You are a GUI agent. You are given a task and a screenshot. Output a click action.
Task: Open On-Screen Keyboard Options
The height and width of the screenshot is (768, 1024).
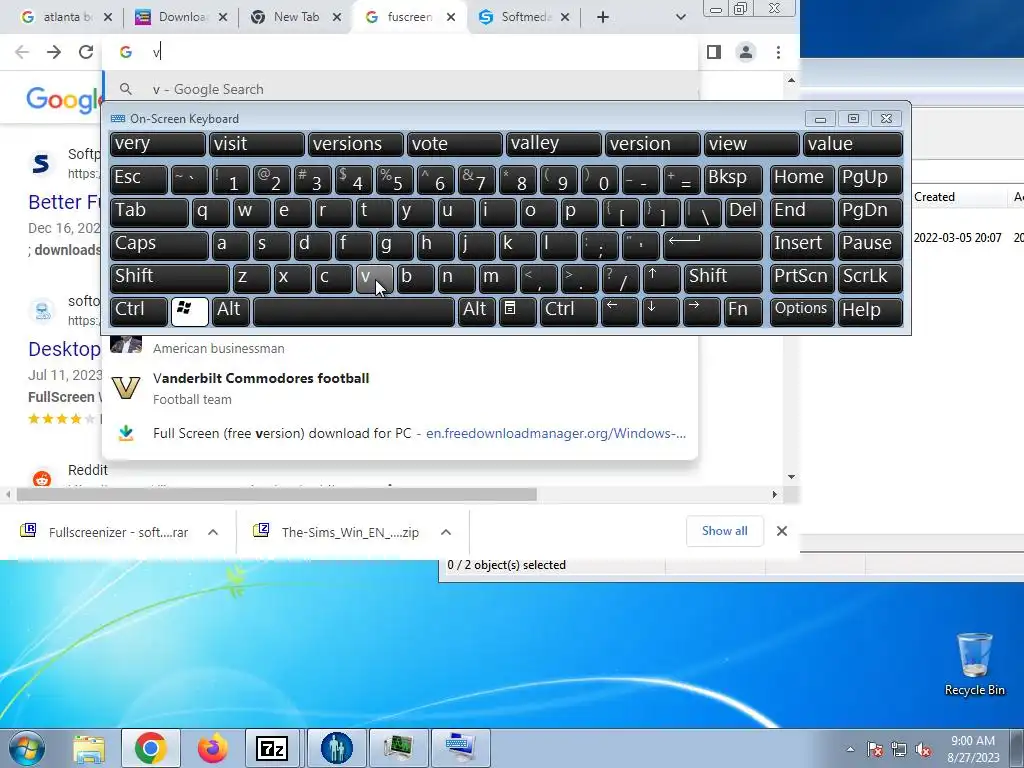[801, 310]
